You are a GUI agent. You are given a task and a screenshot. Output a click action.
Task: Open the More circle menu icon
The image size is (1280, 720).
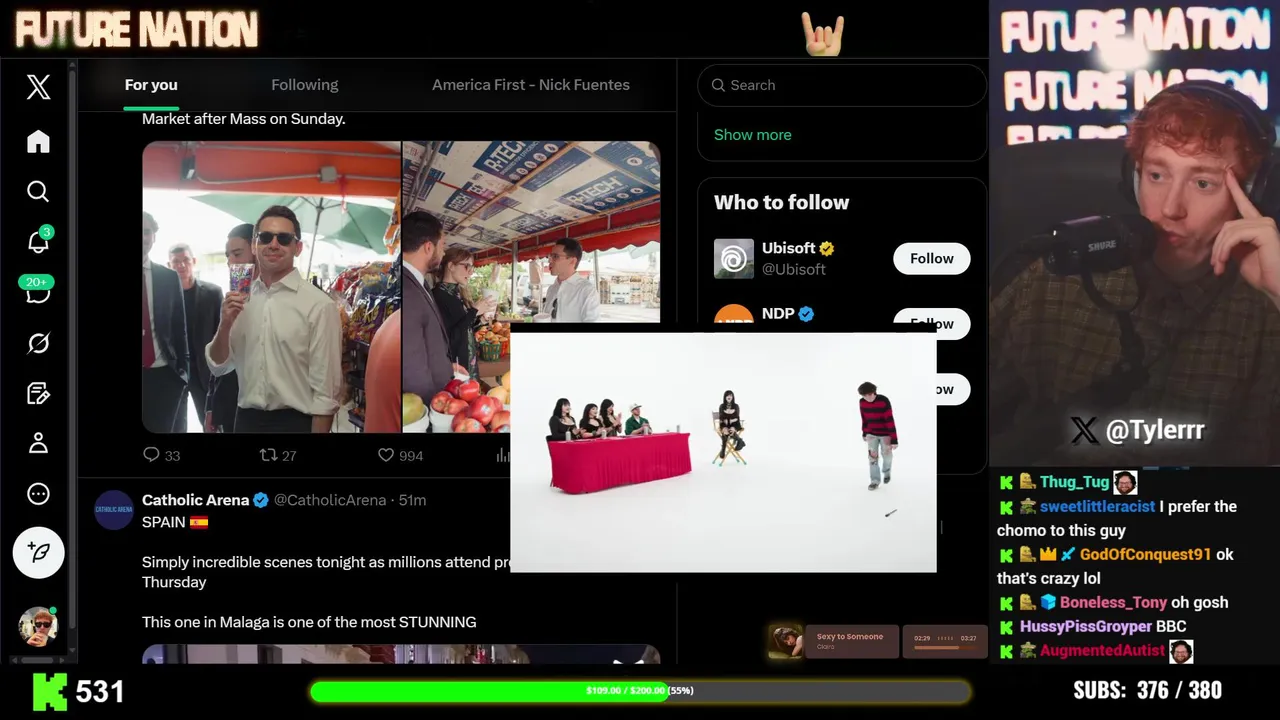38,494
